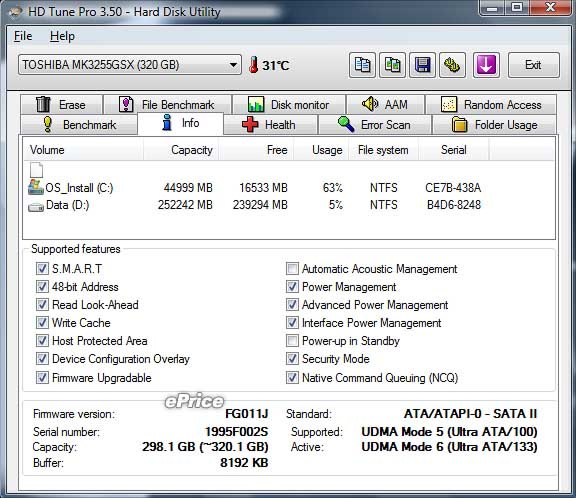Toggle the Read Look-Ahead checkbox

point(42,304)
